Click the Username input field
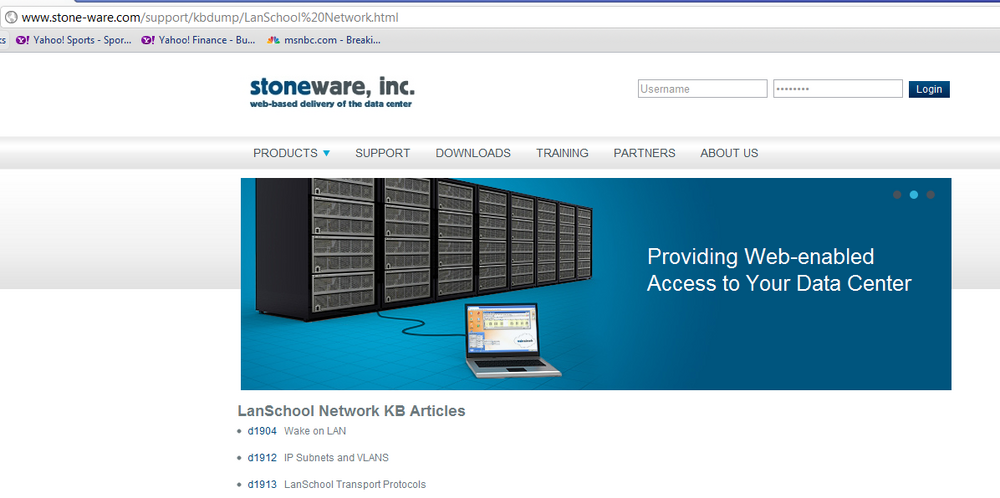Image resolution: width=1000 pixels, height=498 pixels. pos(702,89)
